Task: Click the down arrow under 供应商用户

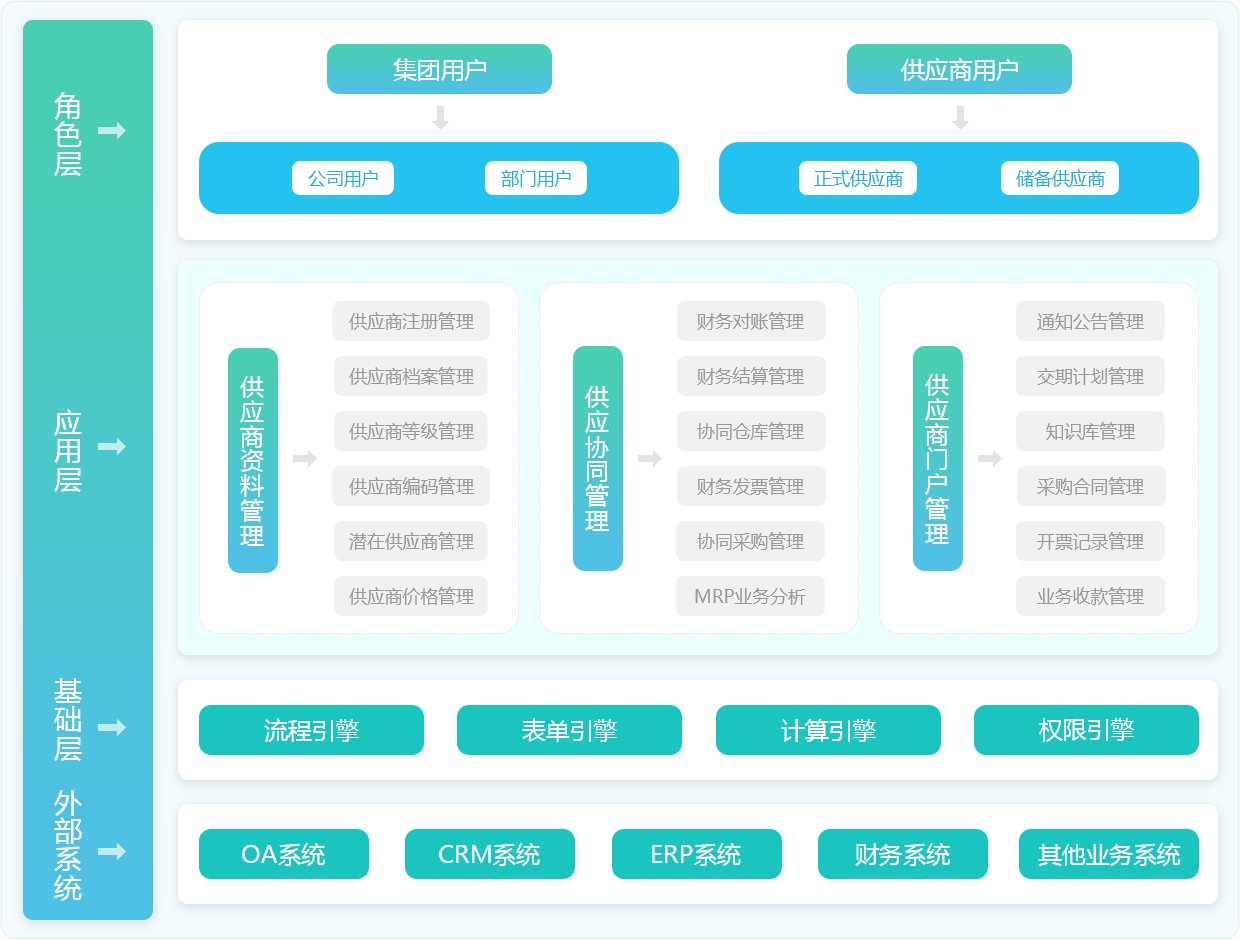Action: pyautogui.click(x=960, y=118)
